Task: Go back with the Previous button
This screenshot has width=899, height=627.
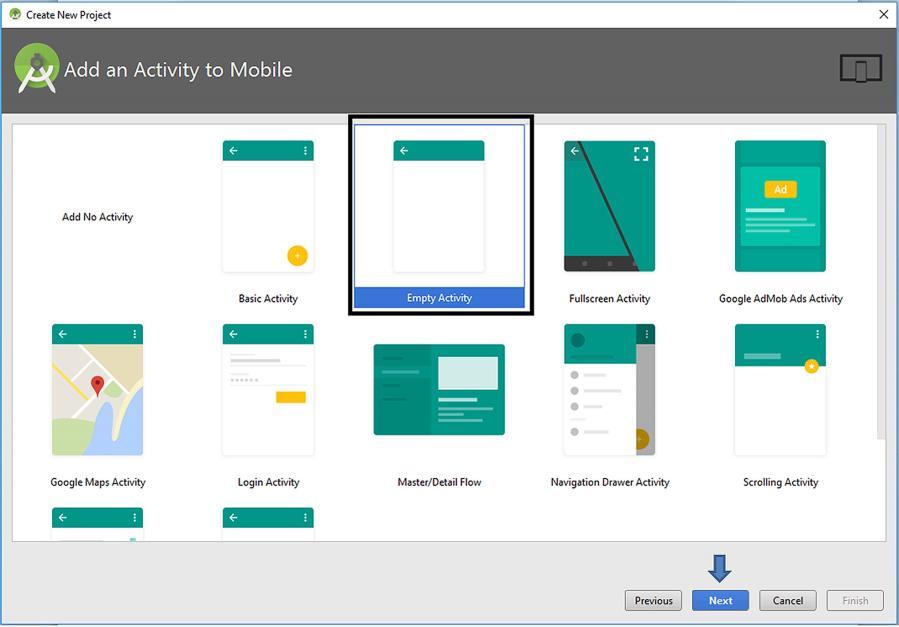Action: point(653,601)
